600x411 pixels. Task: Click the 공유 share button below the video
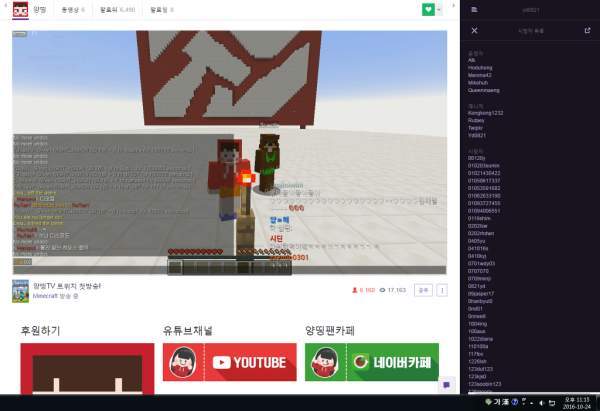click(423, 290)
